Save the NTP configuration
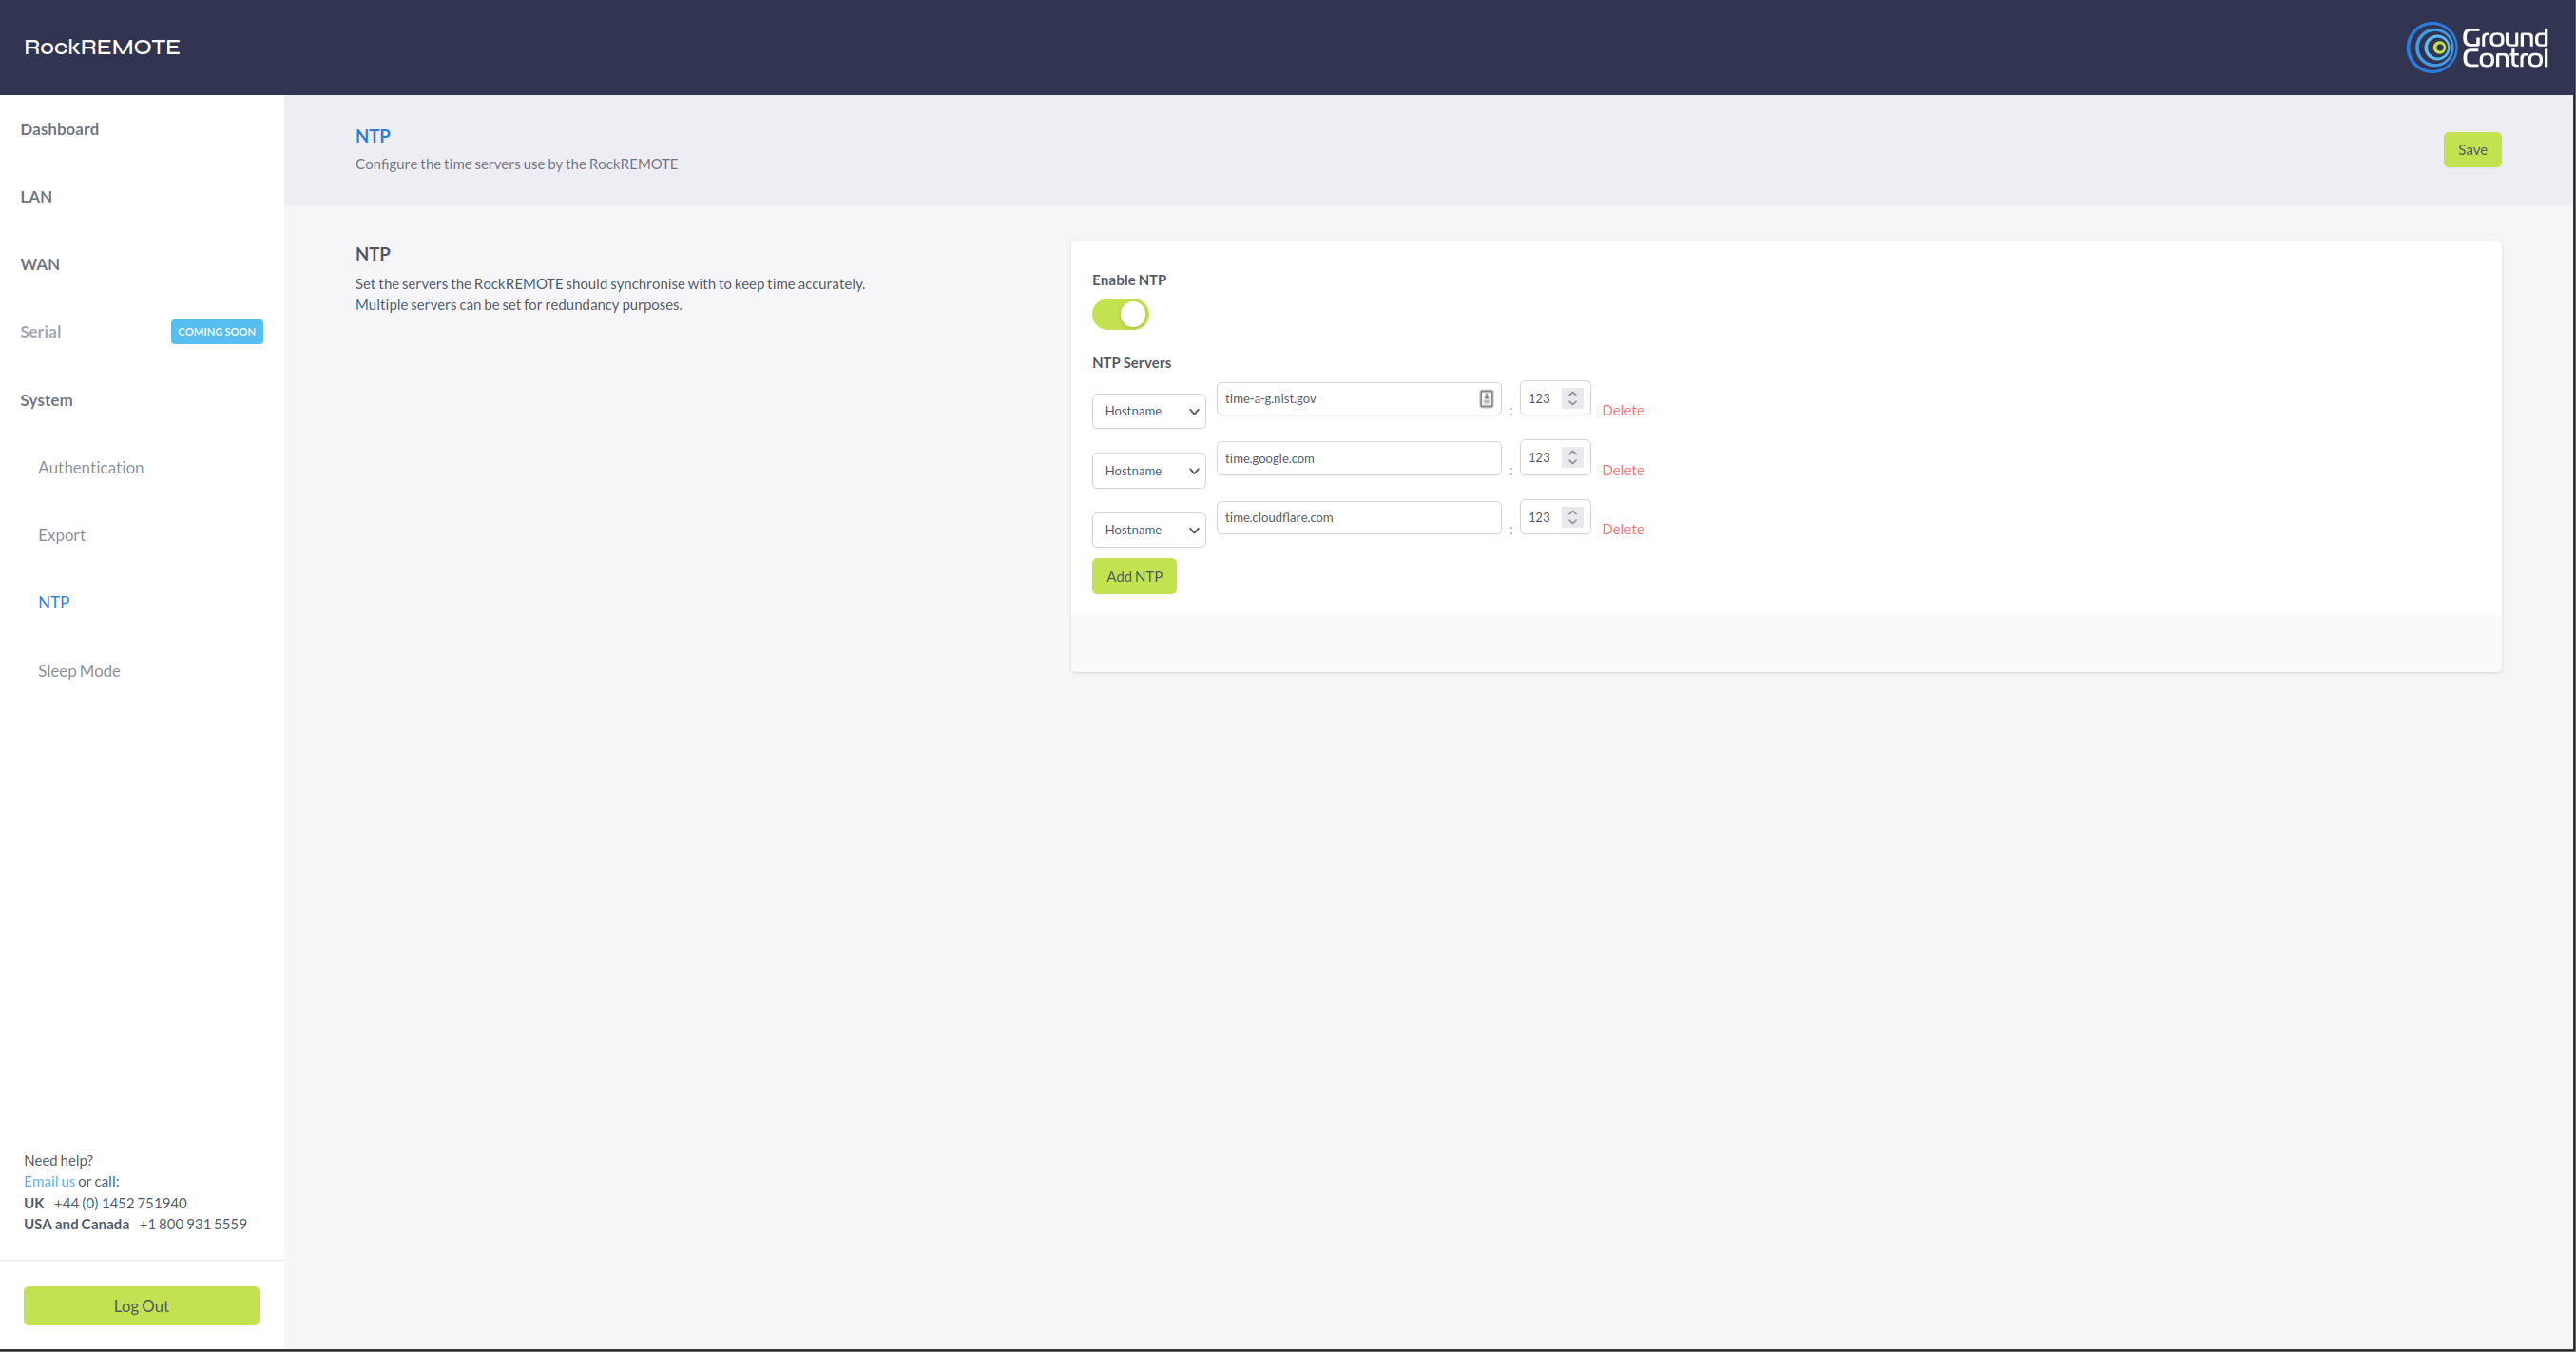The width and height of the screenshot is (2576, 1352). (x=2472, y=150)
